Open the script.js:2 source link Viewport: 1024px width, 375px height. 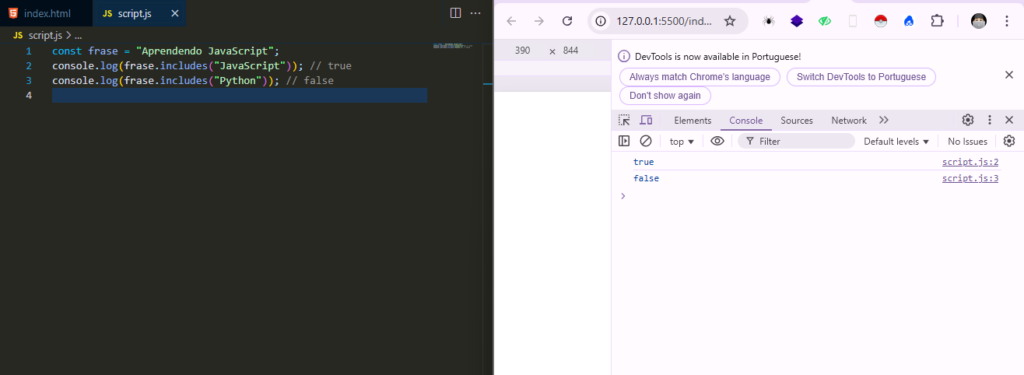[x=970, y=162]
